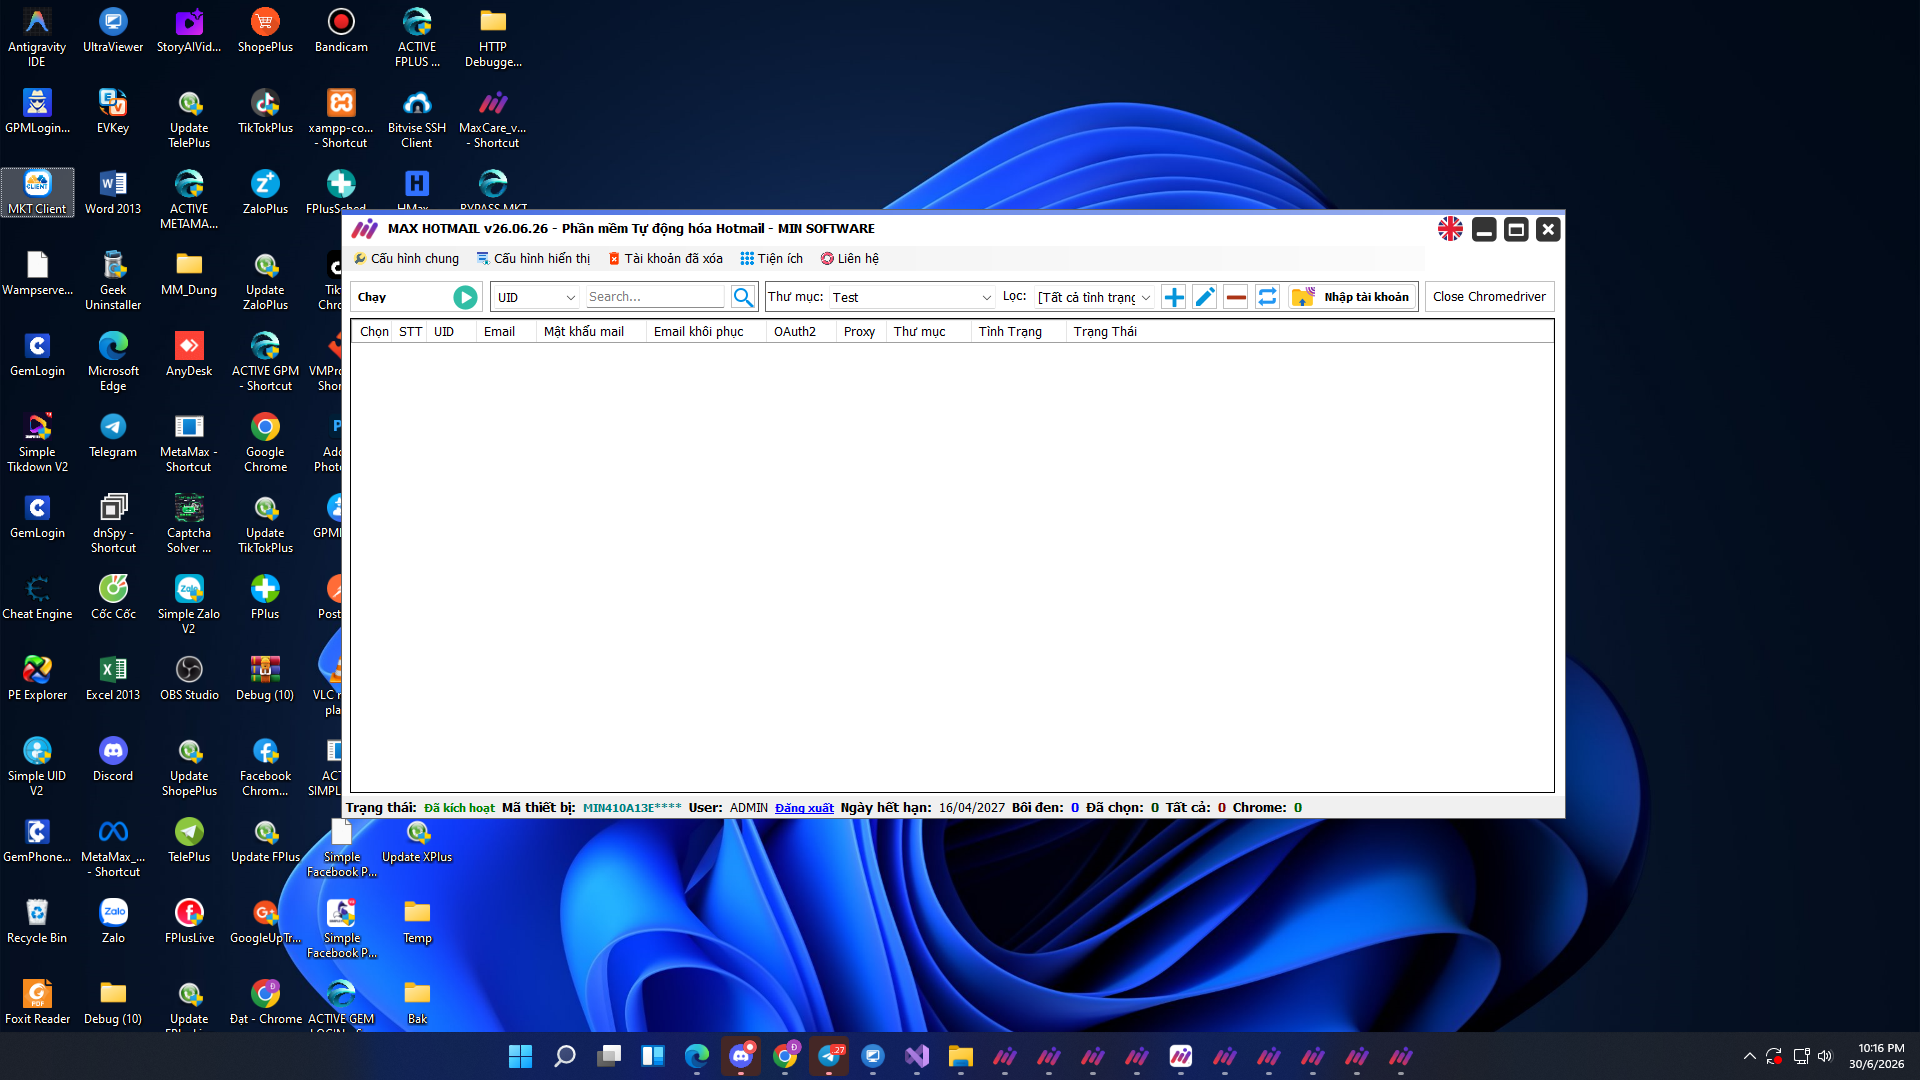This screenshot has width=1920, height=1080.
Task: Click the MIN410A13E**** device code text
Action: click(x=632, y=808)
